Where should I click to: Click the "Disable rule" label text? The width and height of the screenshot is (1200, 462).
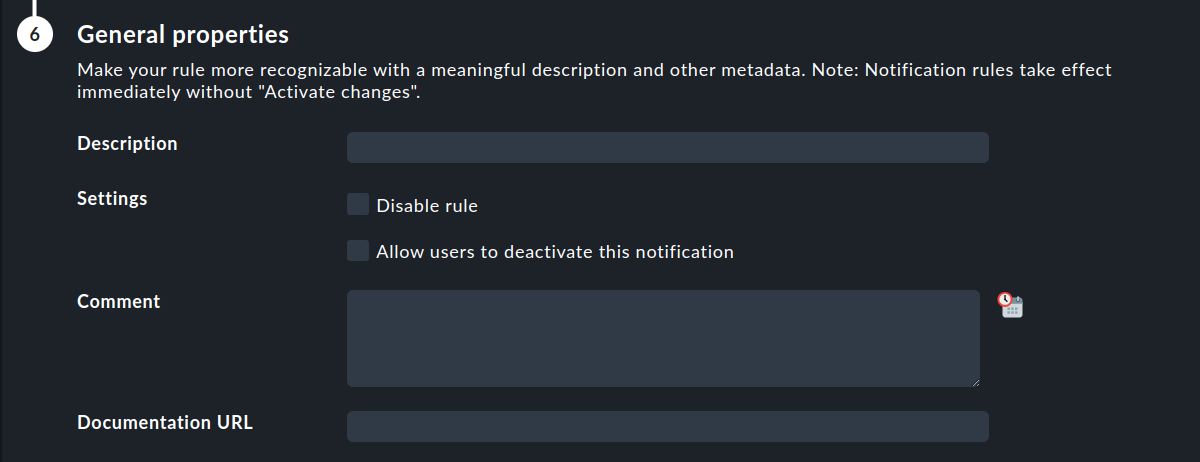[427, 206]
